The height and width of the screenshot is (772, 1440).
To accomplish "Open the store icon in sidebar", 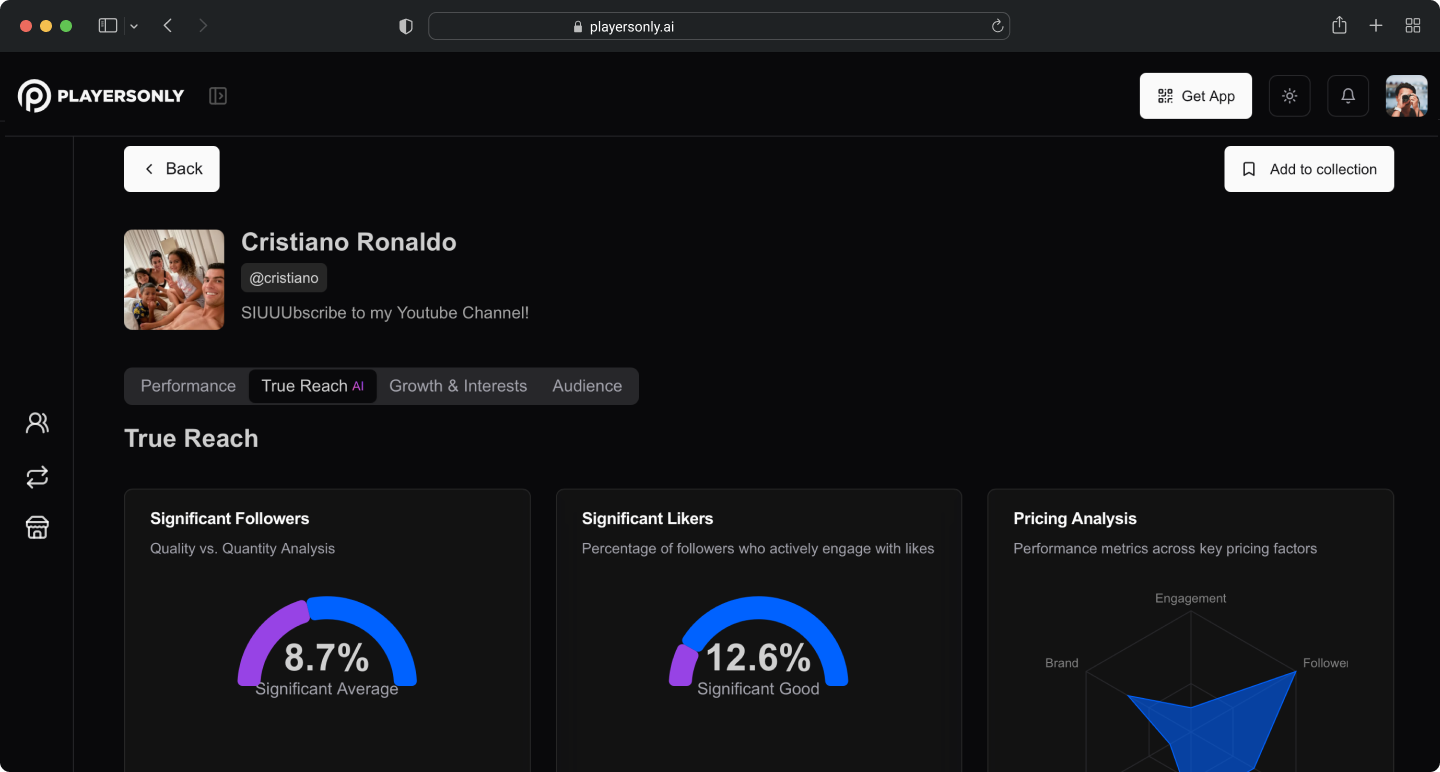I will point(37,527).
